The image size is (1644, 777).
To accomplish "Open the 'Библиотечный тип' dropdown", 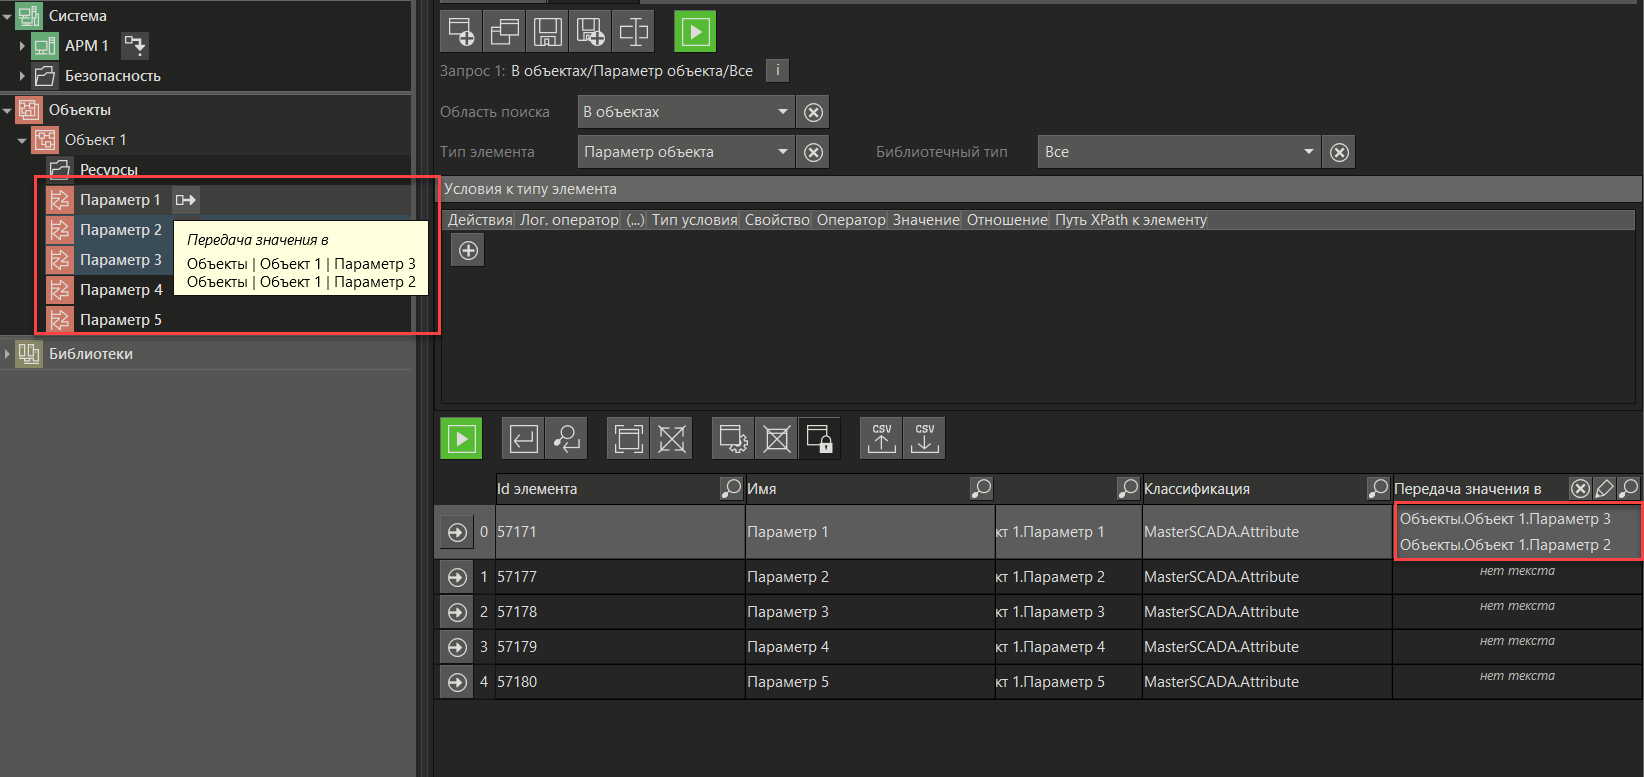I will pos(1178,152).
